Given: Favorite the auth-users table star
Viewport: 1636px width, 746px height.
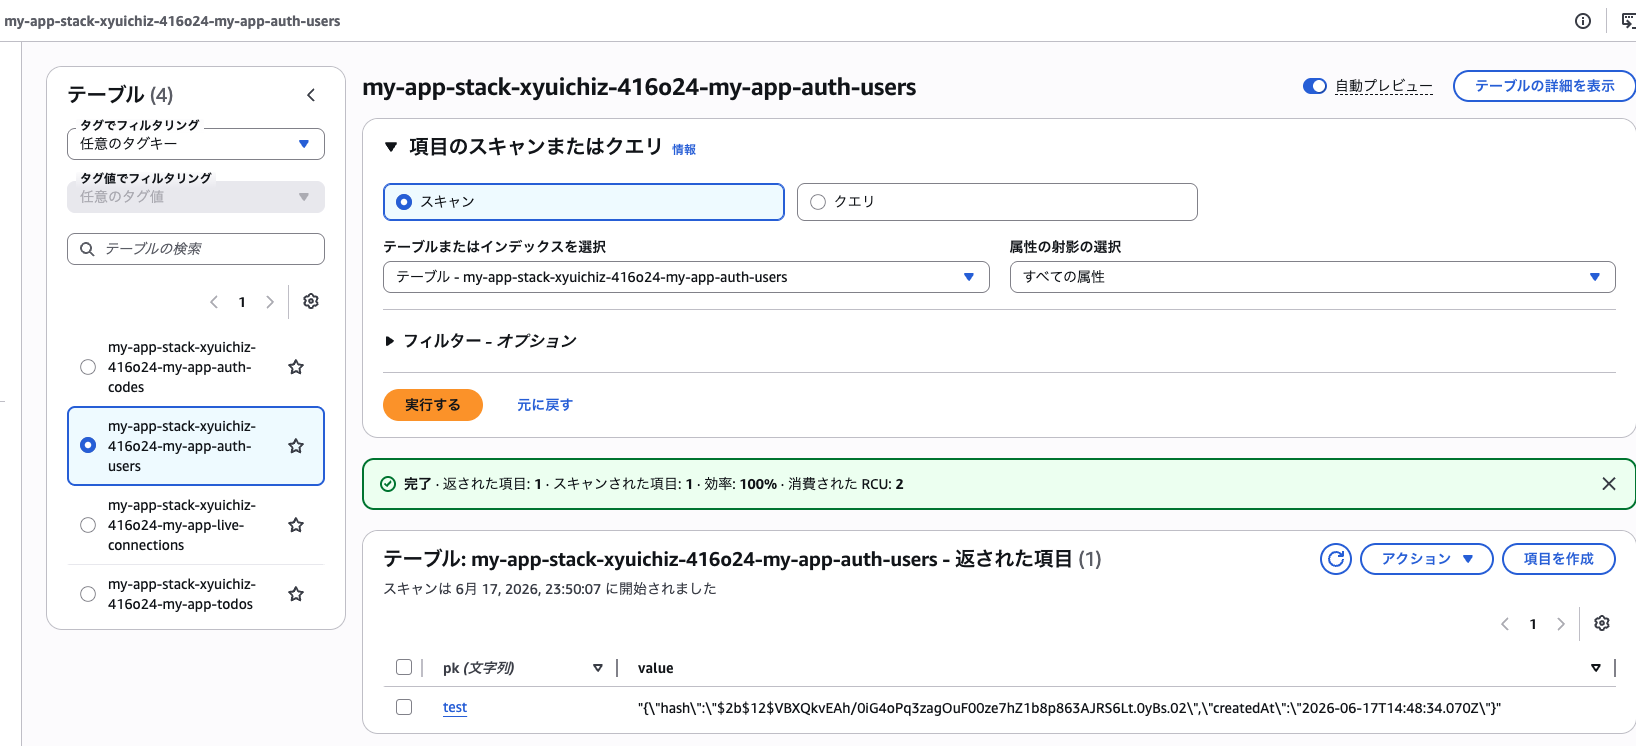Looking at the screenshot, I should pyautogui.click(x=296, y=446).
